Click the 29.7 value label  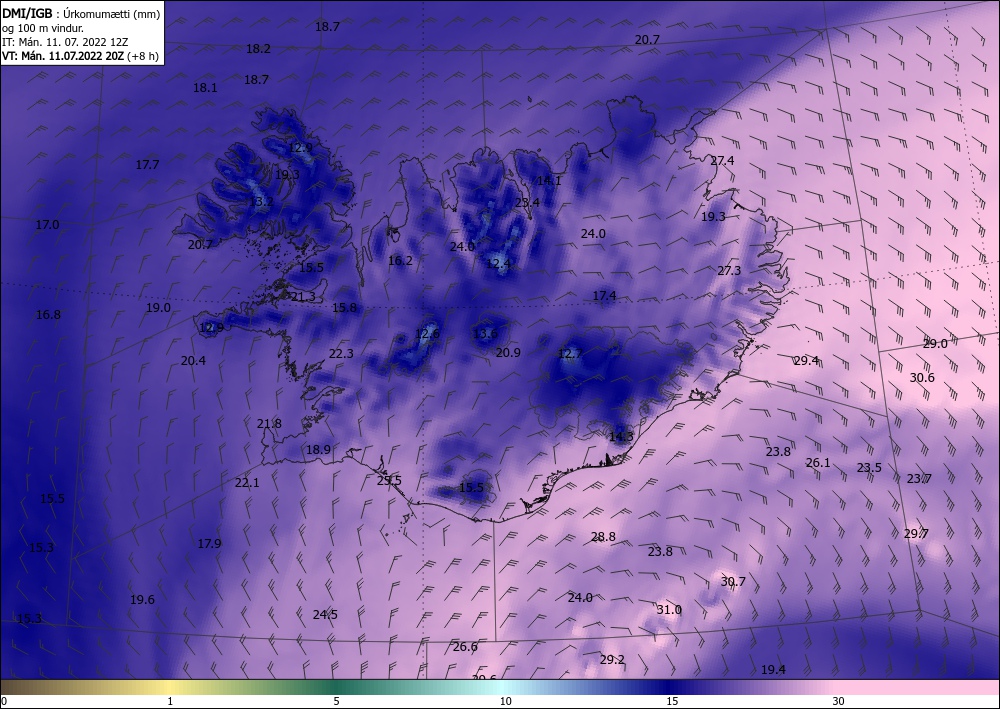916,534
